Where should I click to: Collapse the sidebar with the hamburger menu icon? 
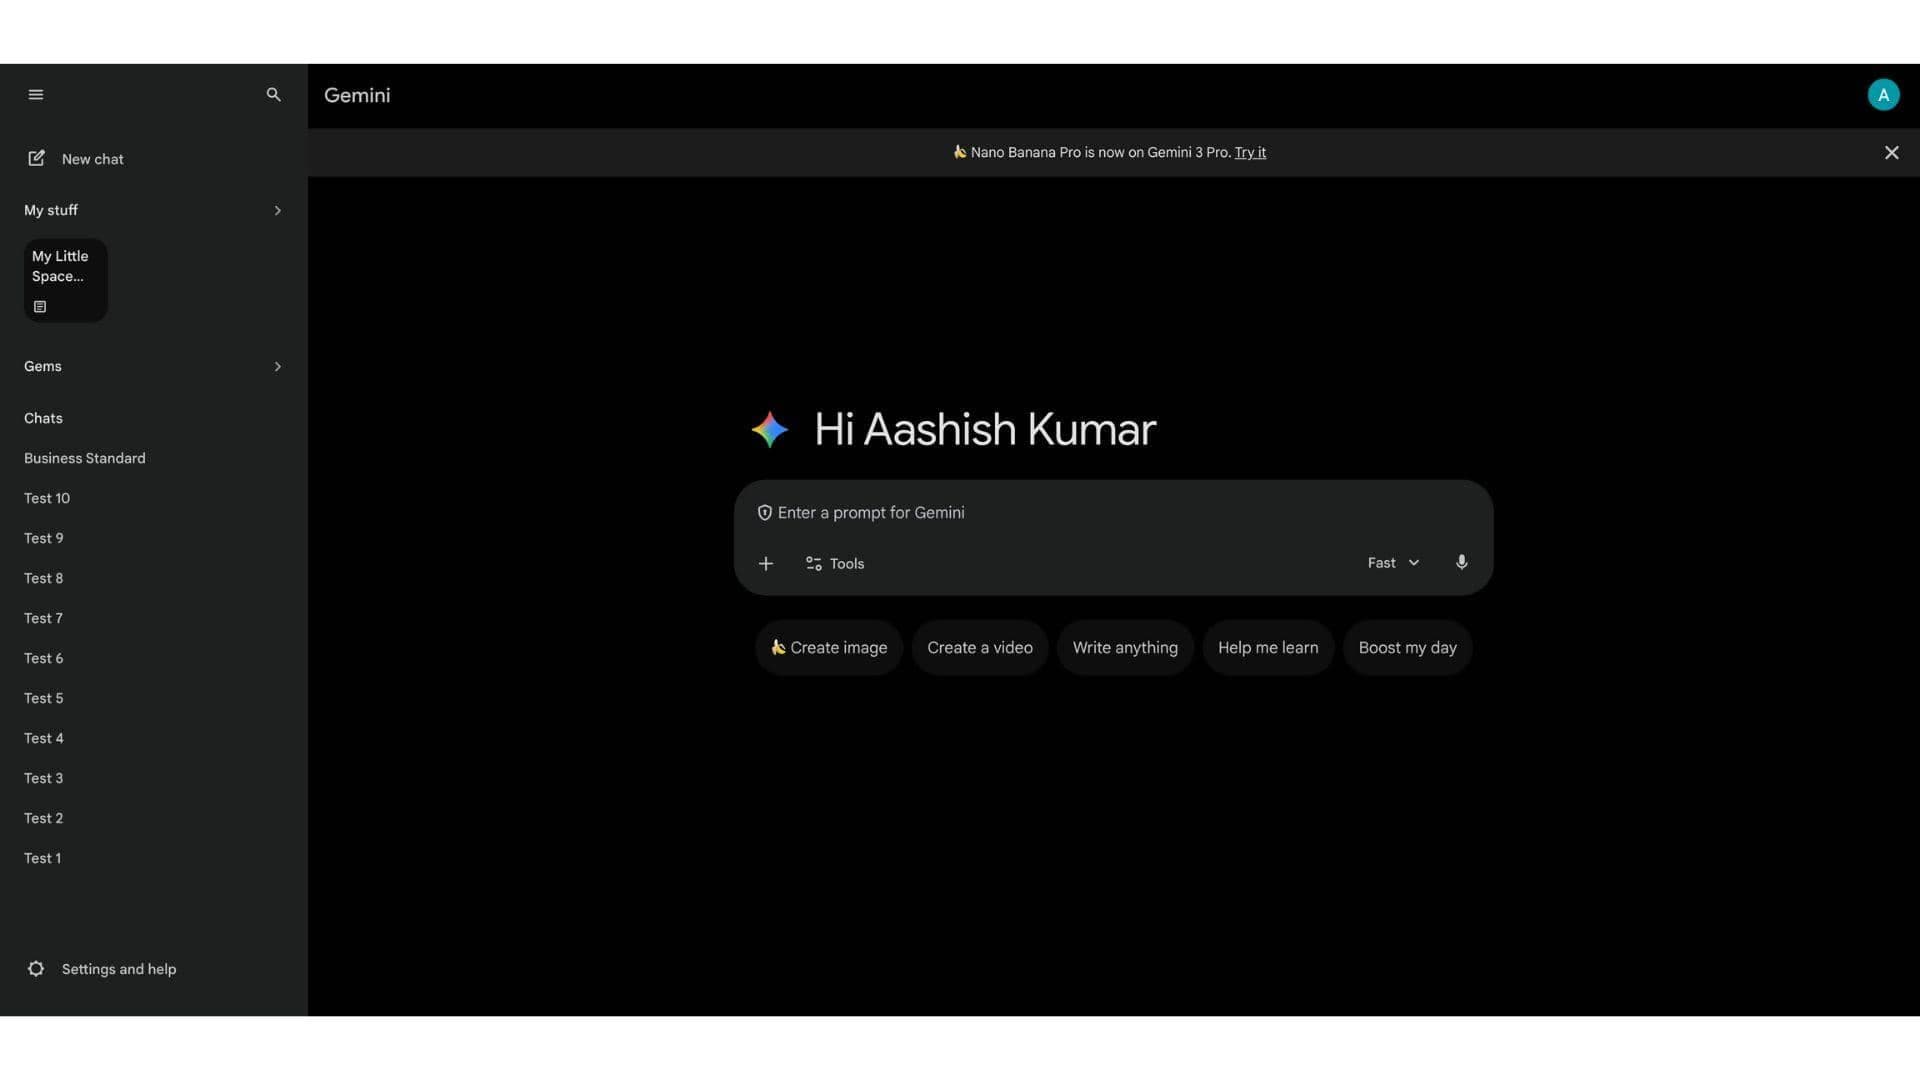36,95
